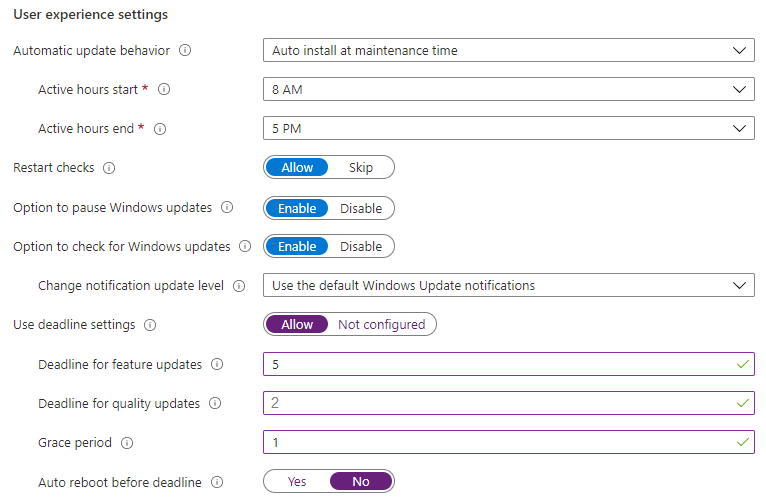Disable option to check for Windows updates
This screenshot has width=766, height=500.
coord(361,246)
